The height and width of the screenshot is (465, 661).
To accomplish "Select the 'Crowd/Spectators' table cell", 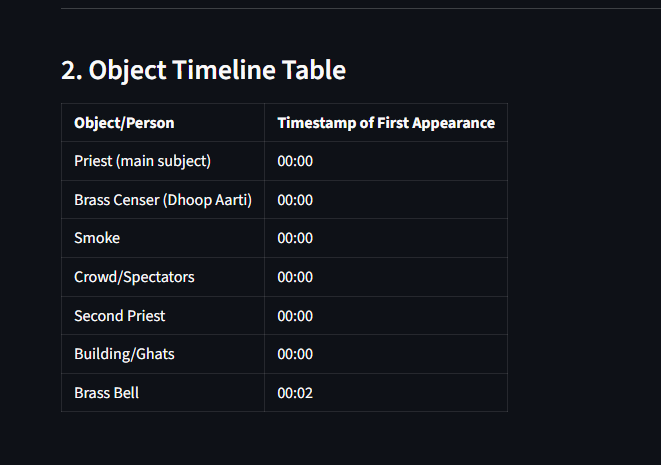I will [x=163, y=277].
